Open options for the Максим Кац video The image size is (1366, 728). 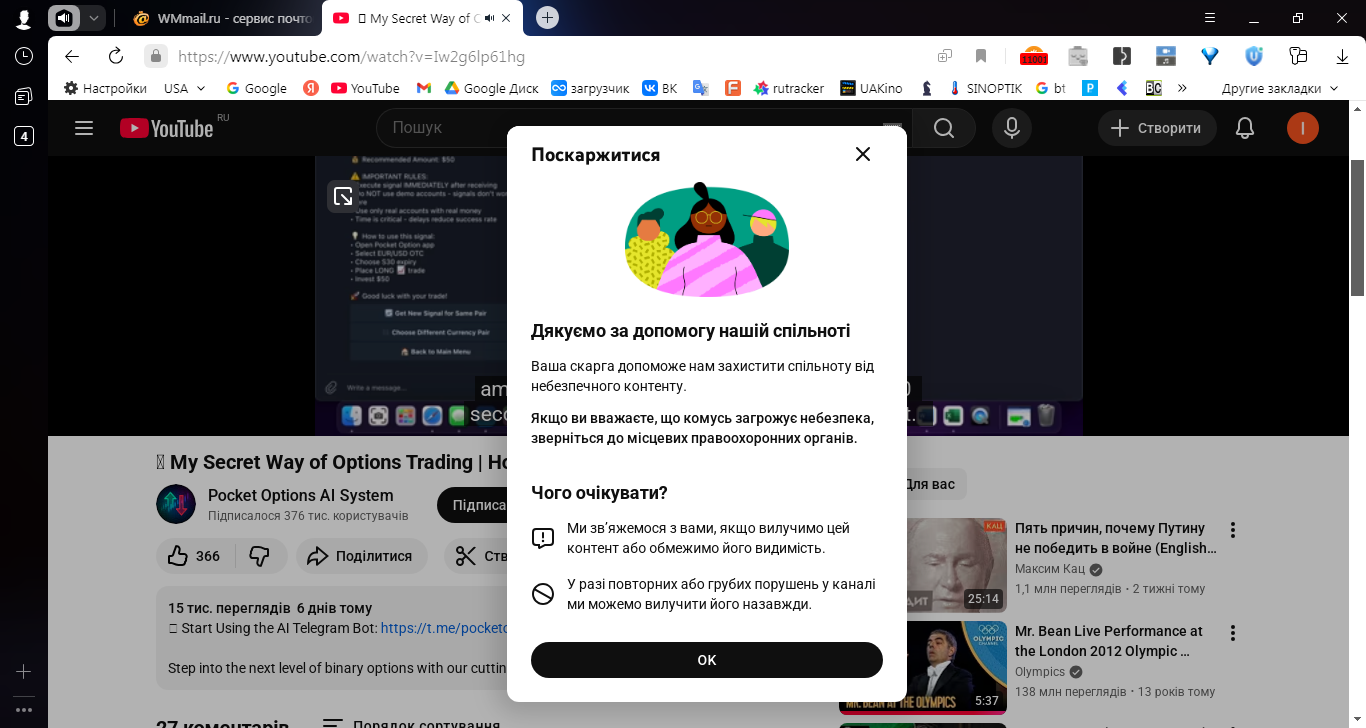point(1233,530)
